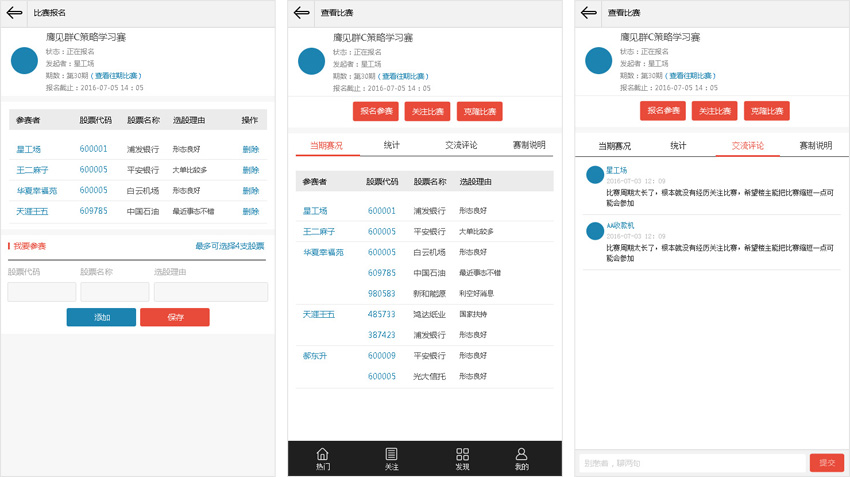Click 查看往期比赛 link on 比赛报名 screen
Viewport: 850px width, 477px height.
coord(118,76)
